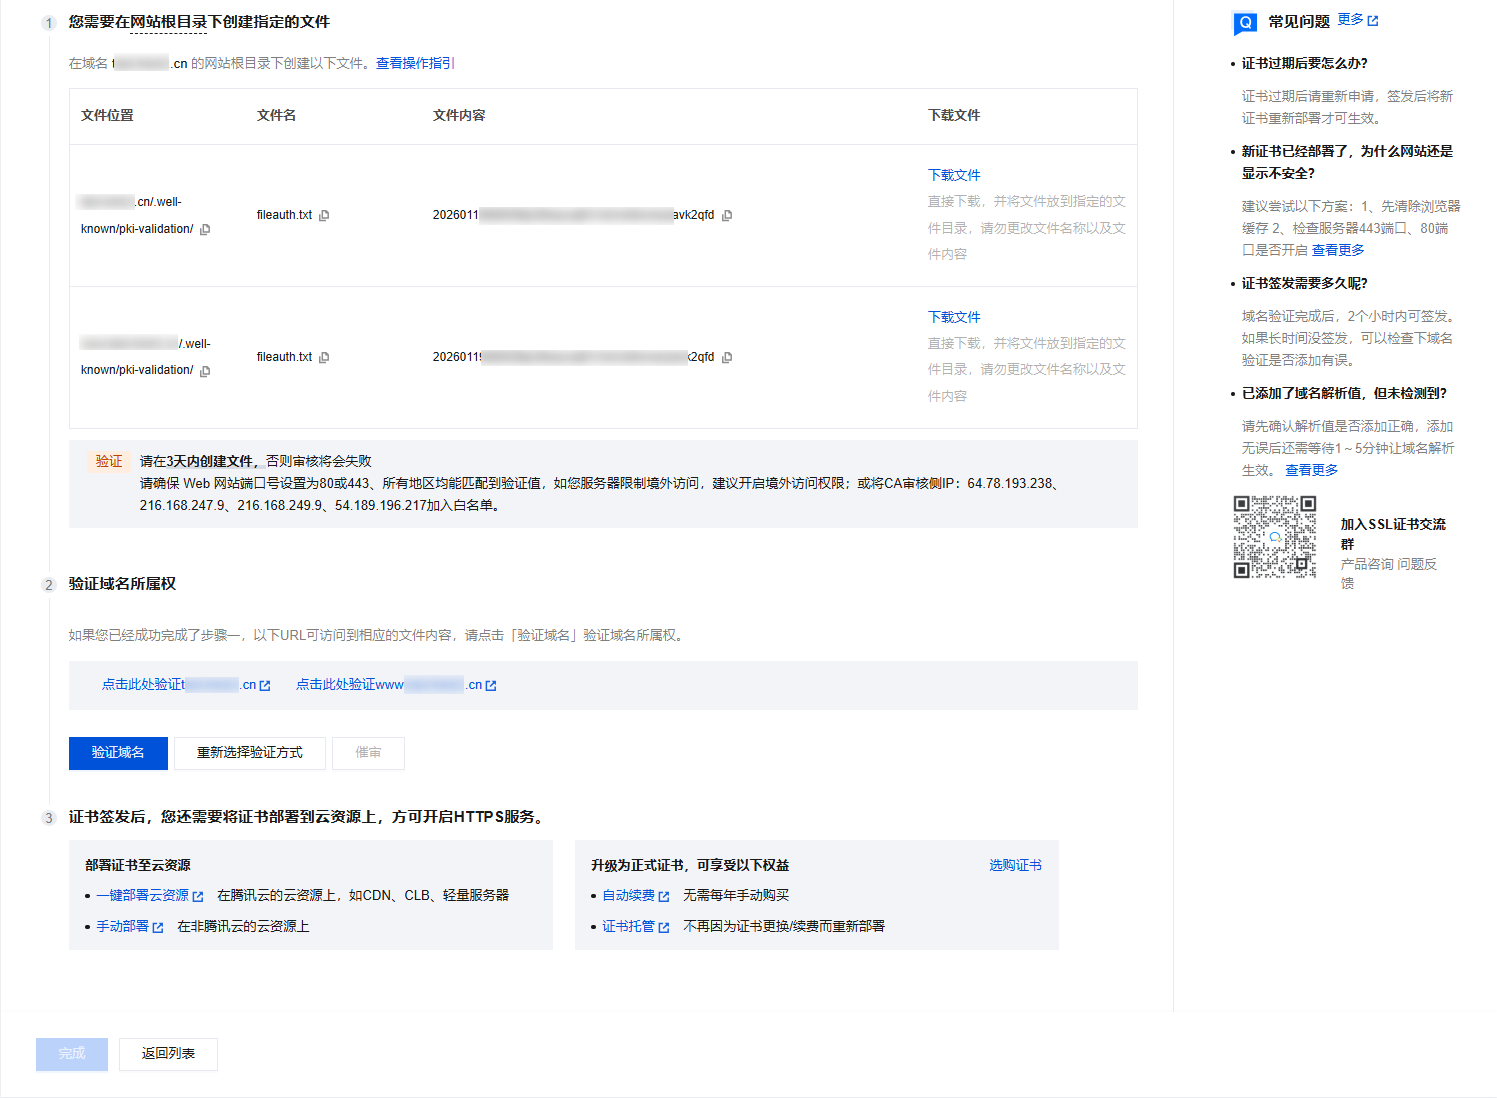Viewport: 1497px width, 1098px height.
Task: Copy file content ending in k2qfd
Action: pos(727,358)
